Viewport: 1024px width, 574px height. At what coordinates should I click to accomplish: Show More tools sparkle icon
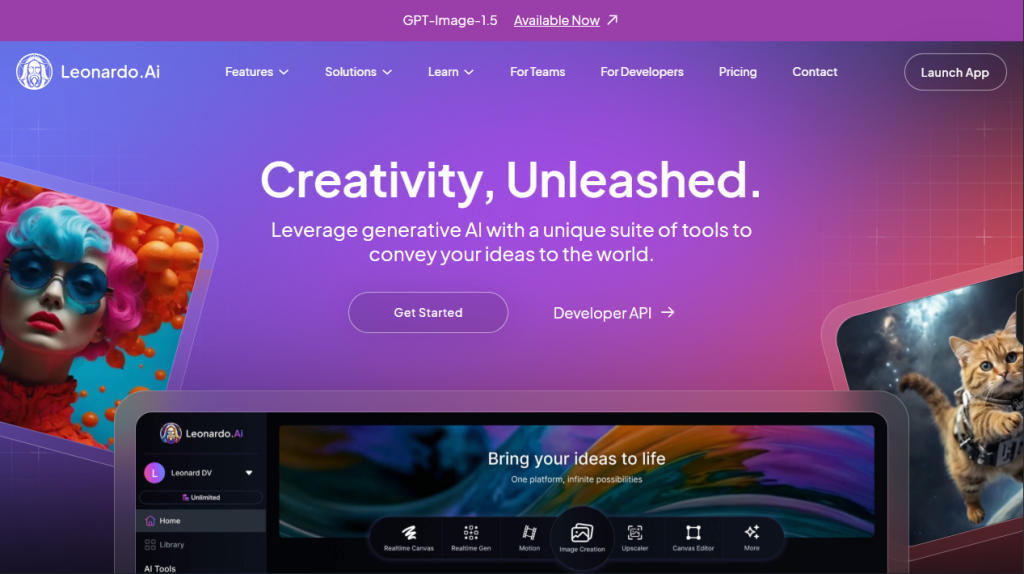(752, 532)
